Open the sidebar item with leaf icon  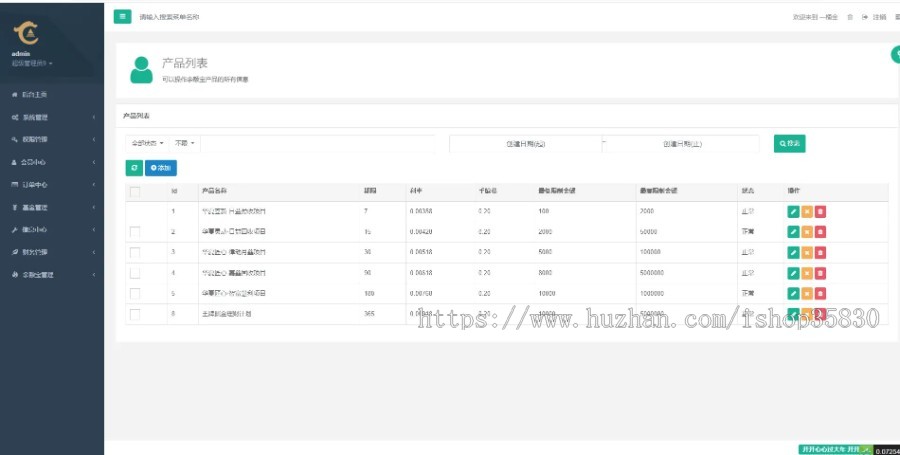click(52, 252)
